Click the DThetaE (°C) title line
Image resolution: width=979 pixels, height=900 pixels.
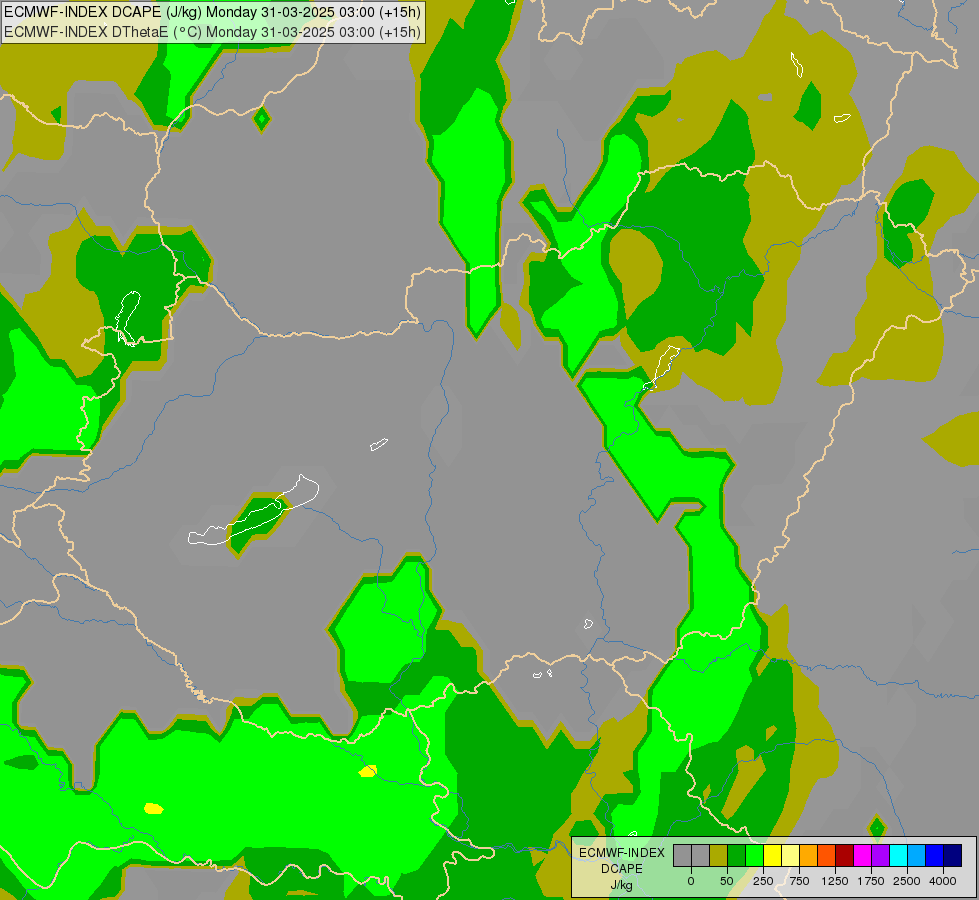coord(212,32)
